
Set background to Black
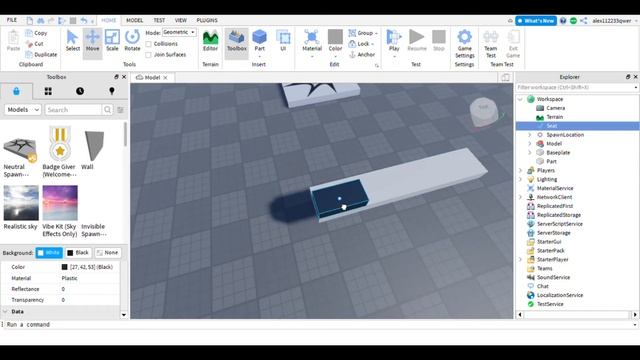[x=78, y=253]
